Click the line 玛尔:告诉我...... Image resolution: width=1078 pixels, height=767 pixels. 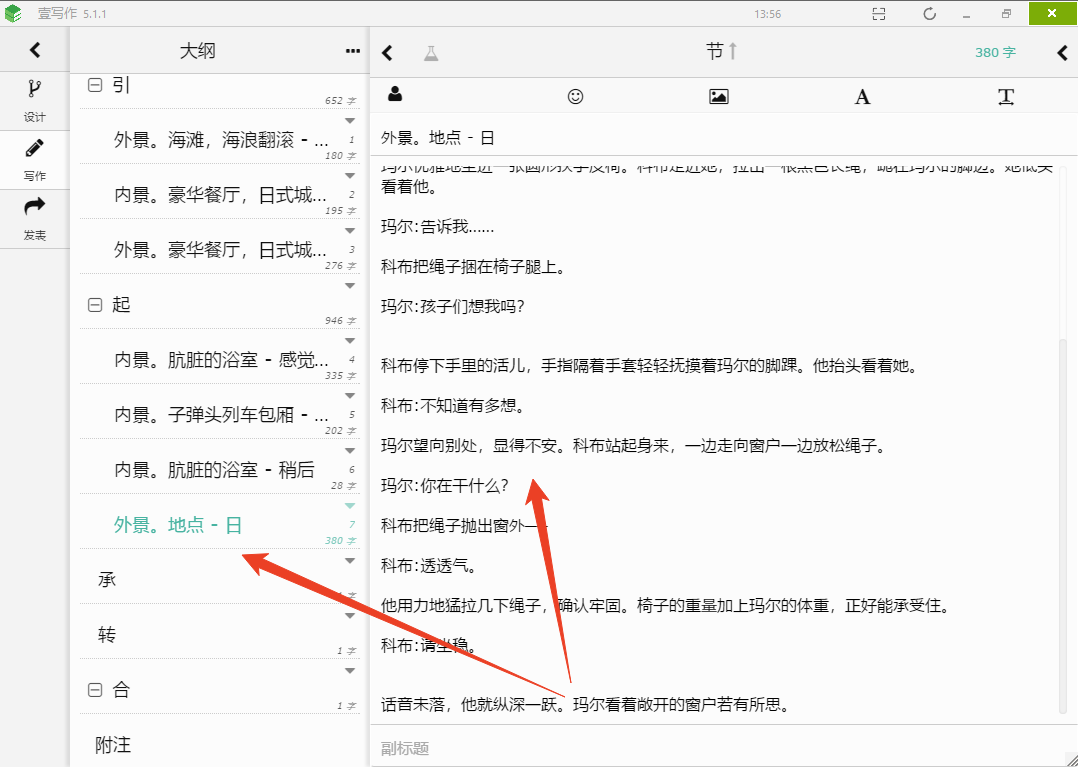[x=437, y=227]
